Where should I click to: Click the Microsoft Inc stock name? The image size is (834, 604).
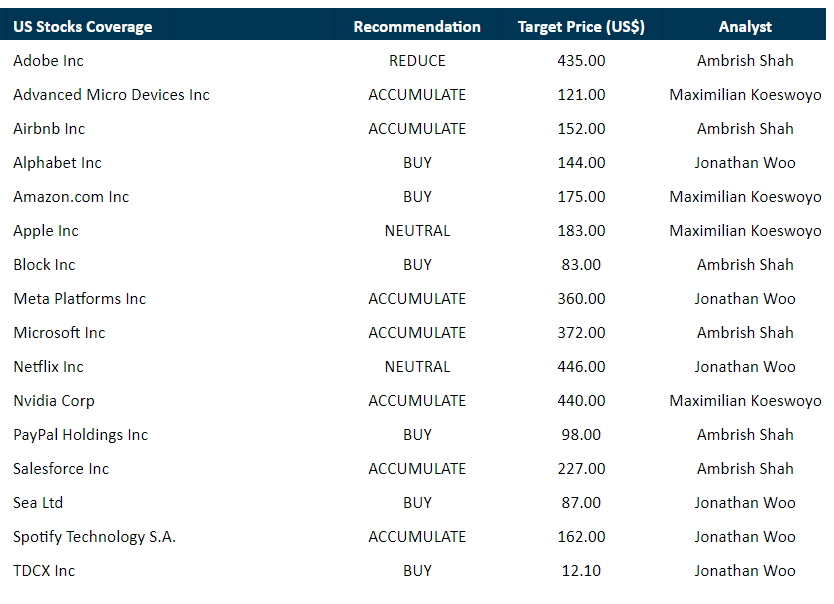tap(59, 333)
